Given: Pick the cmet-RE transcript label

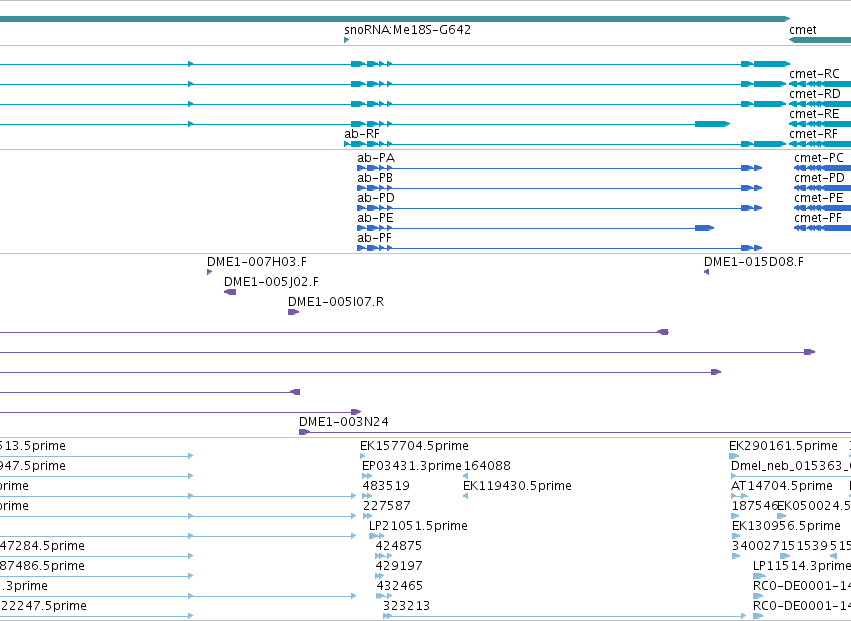Looking at the screenshot, I should [814, 114].
